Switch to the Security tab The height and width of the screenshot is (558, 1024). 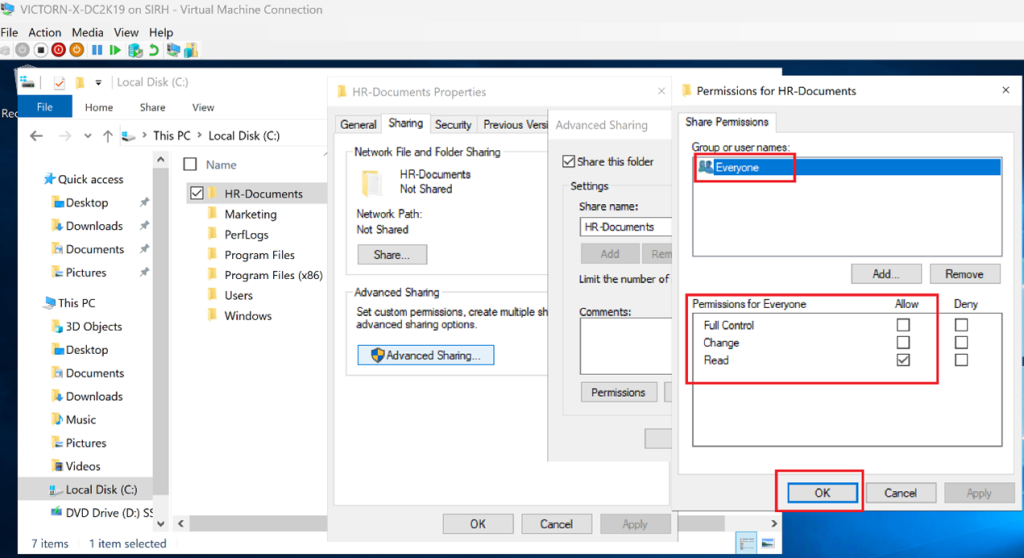tap(453, 125)
